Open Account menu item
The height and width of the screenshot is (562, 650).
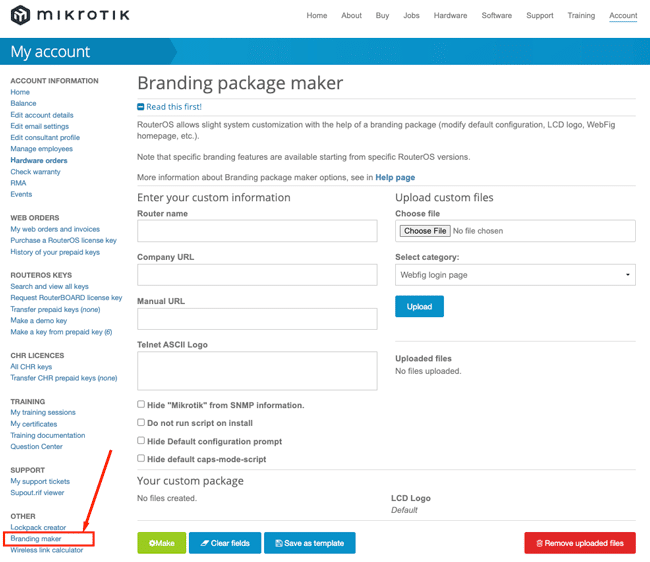pyautogui.click(x=623, y=16)
